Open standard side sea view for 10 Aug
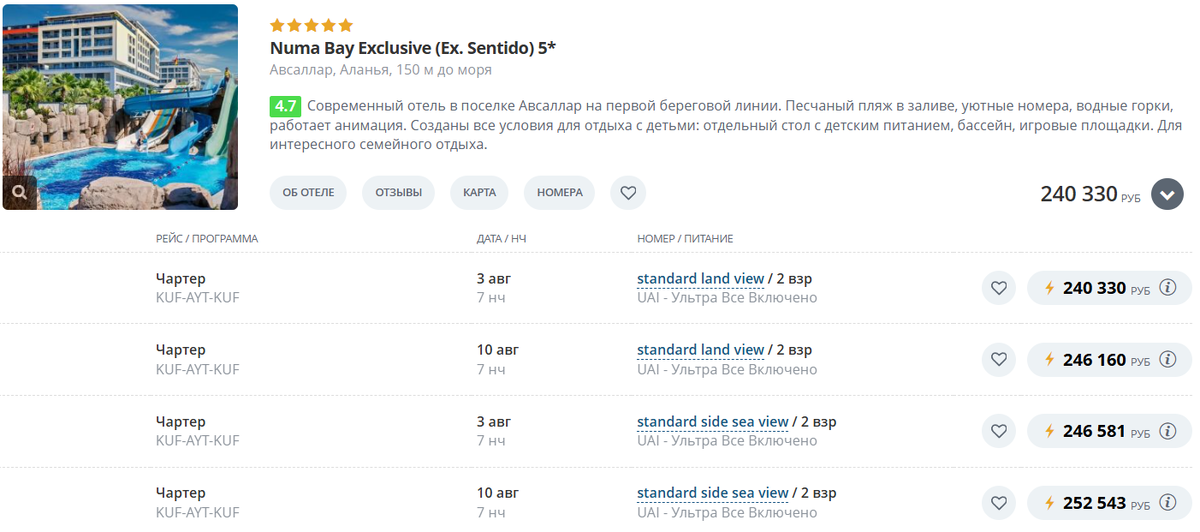This screenshot has width=1200, height=532. click(712, 493)
